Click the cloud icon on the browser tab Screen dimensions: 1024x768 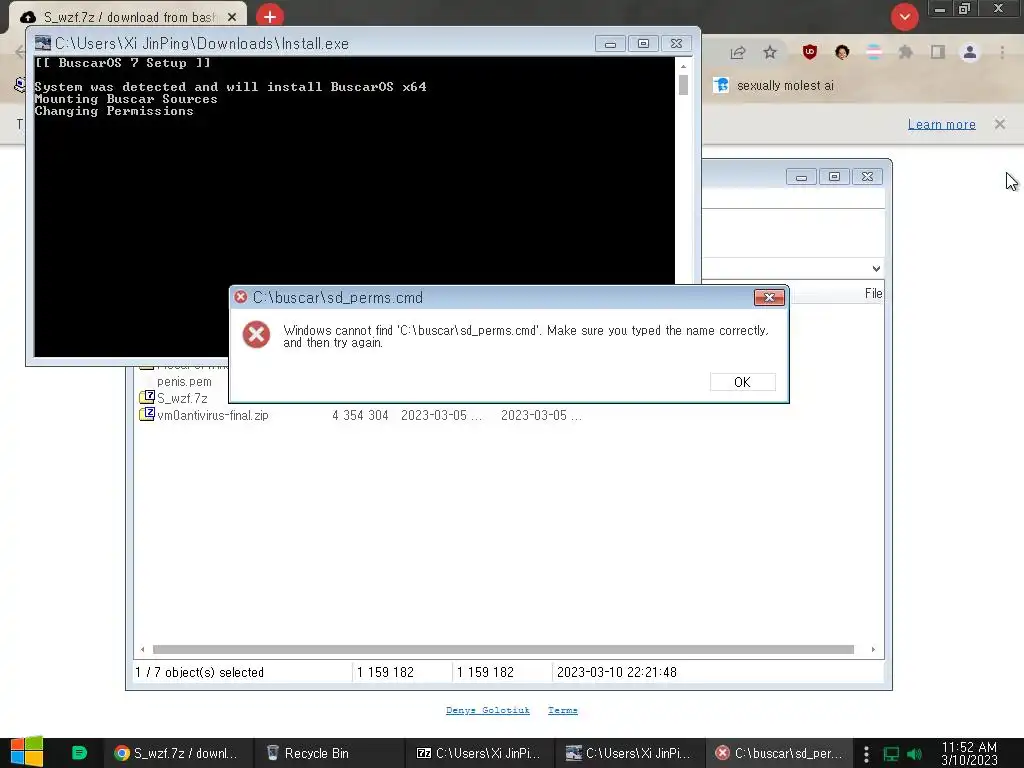28,18
